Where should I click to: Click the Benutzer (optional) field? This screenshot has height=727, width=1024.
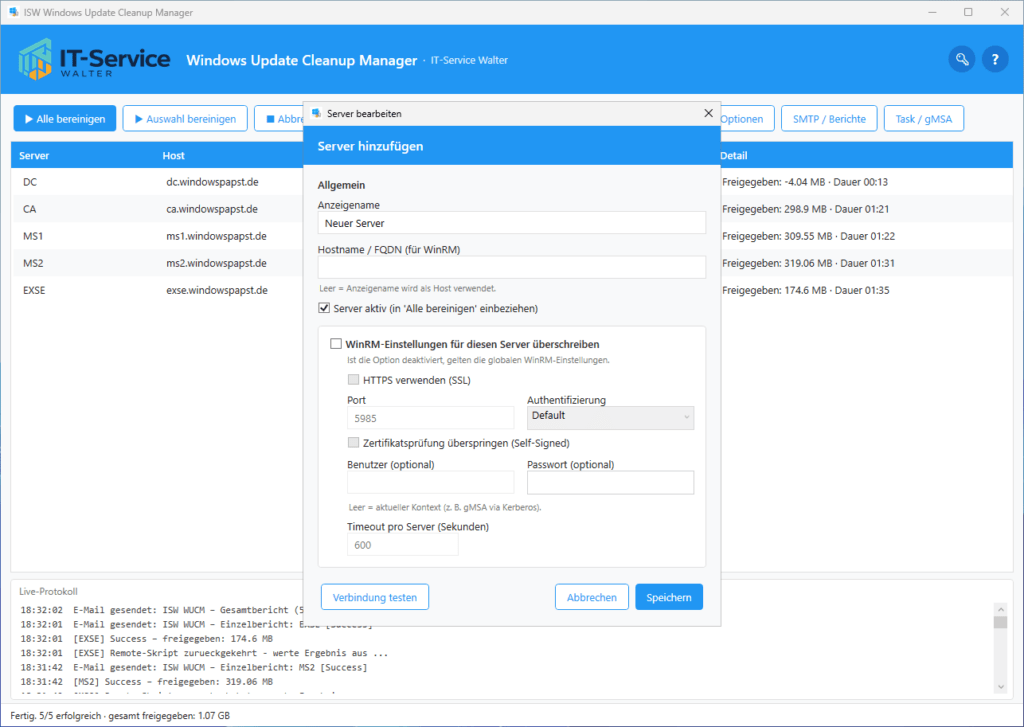[x=430, y=482]
